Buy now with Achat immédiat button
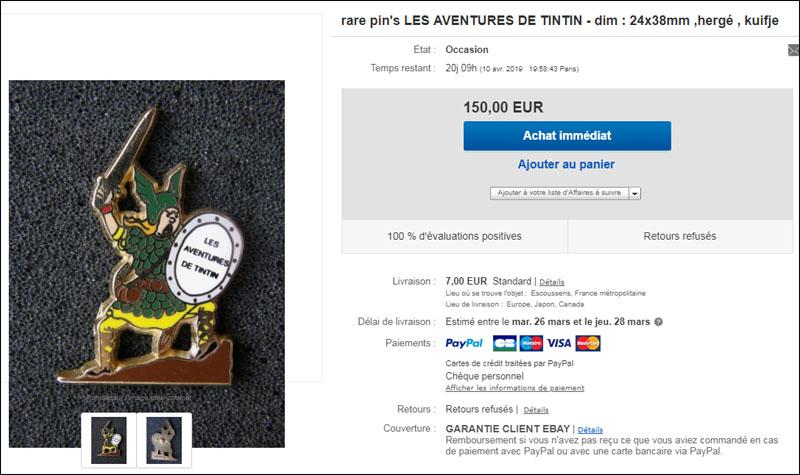 (x=567, y=136)
